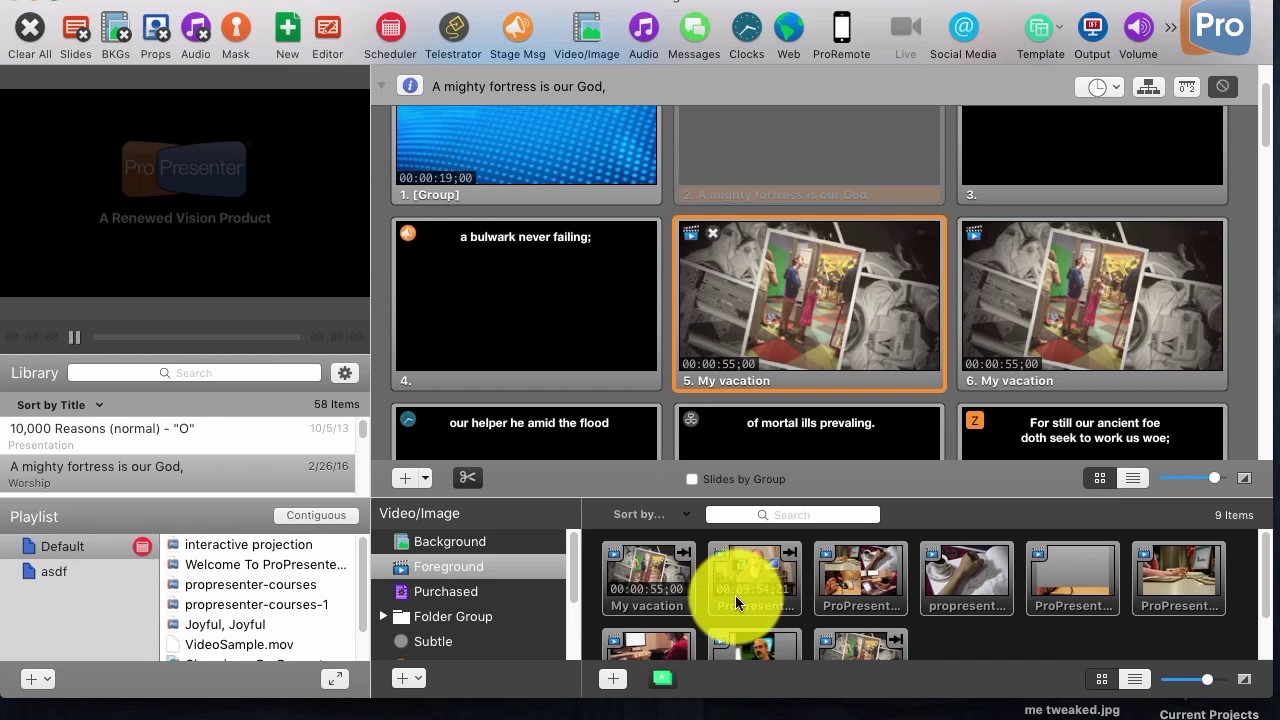This screenshot has width=1280, height=720.
Task: Open the playlist add plus dropdown
Action: [x=38, y=679]
